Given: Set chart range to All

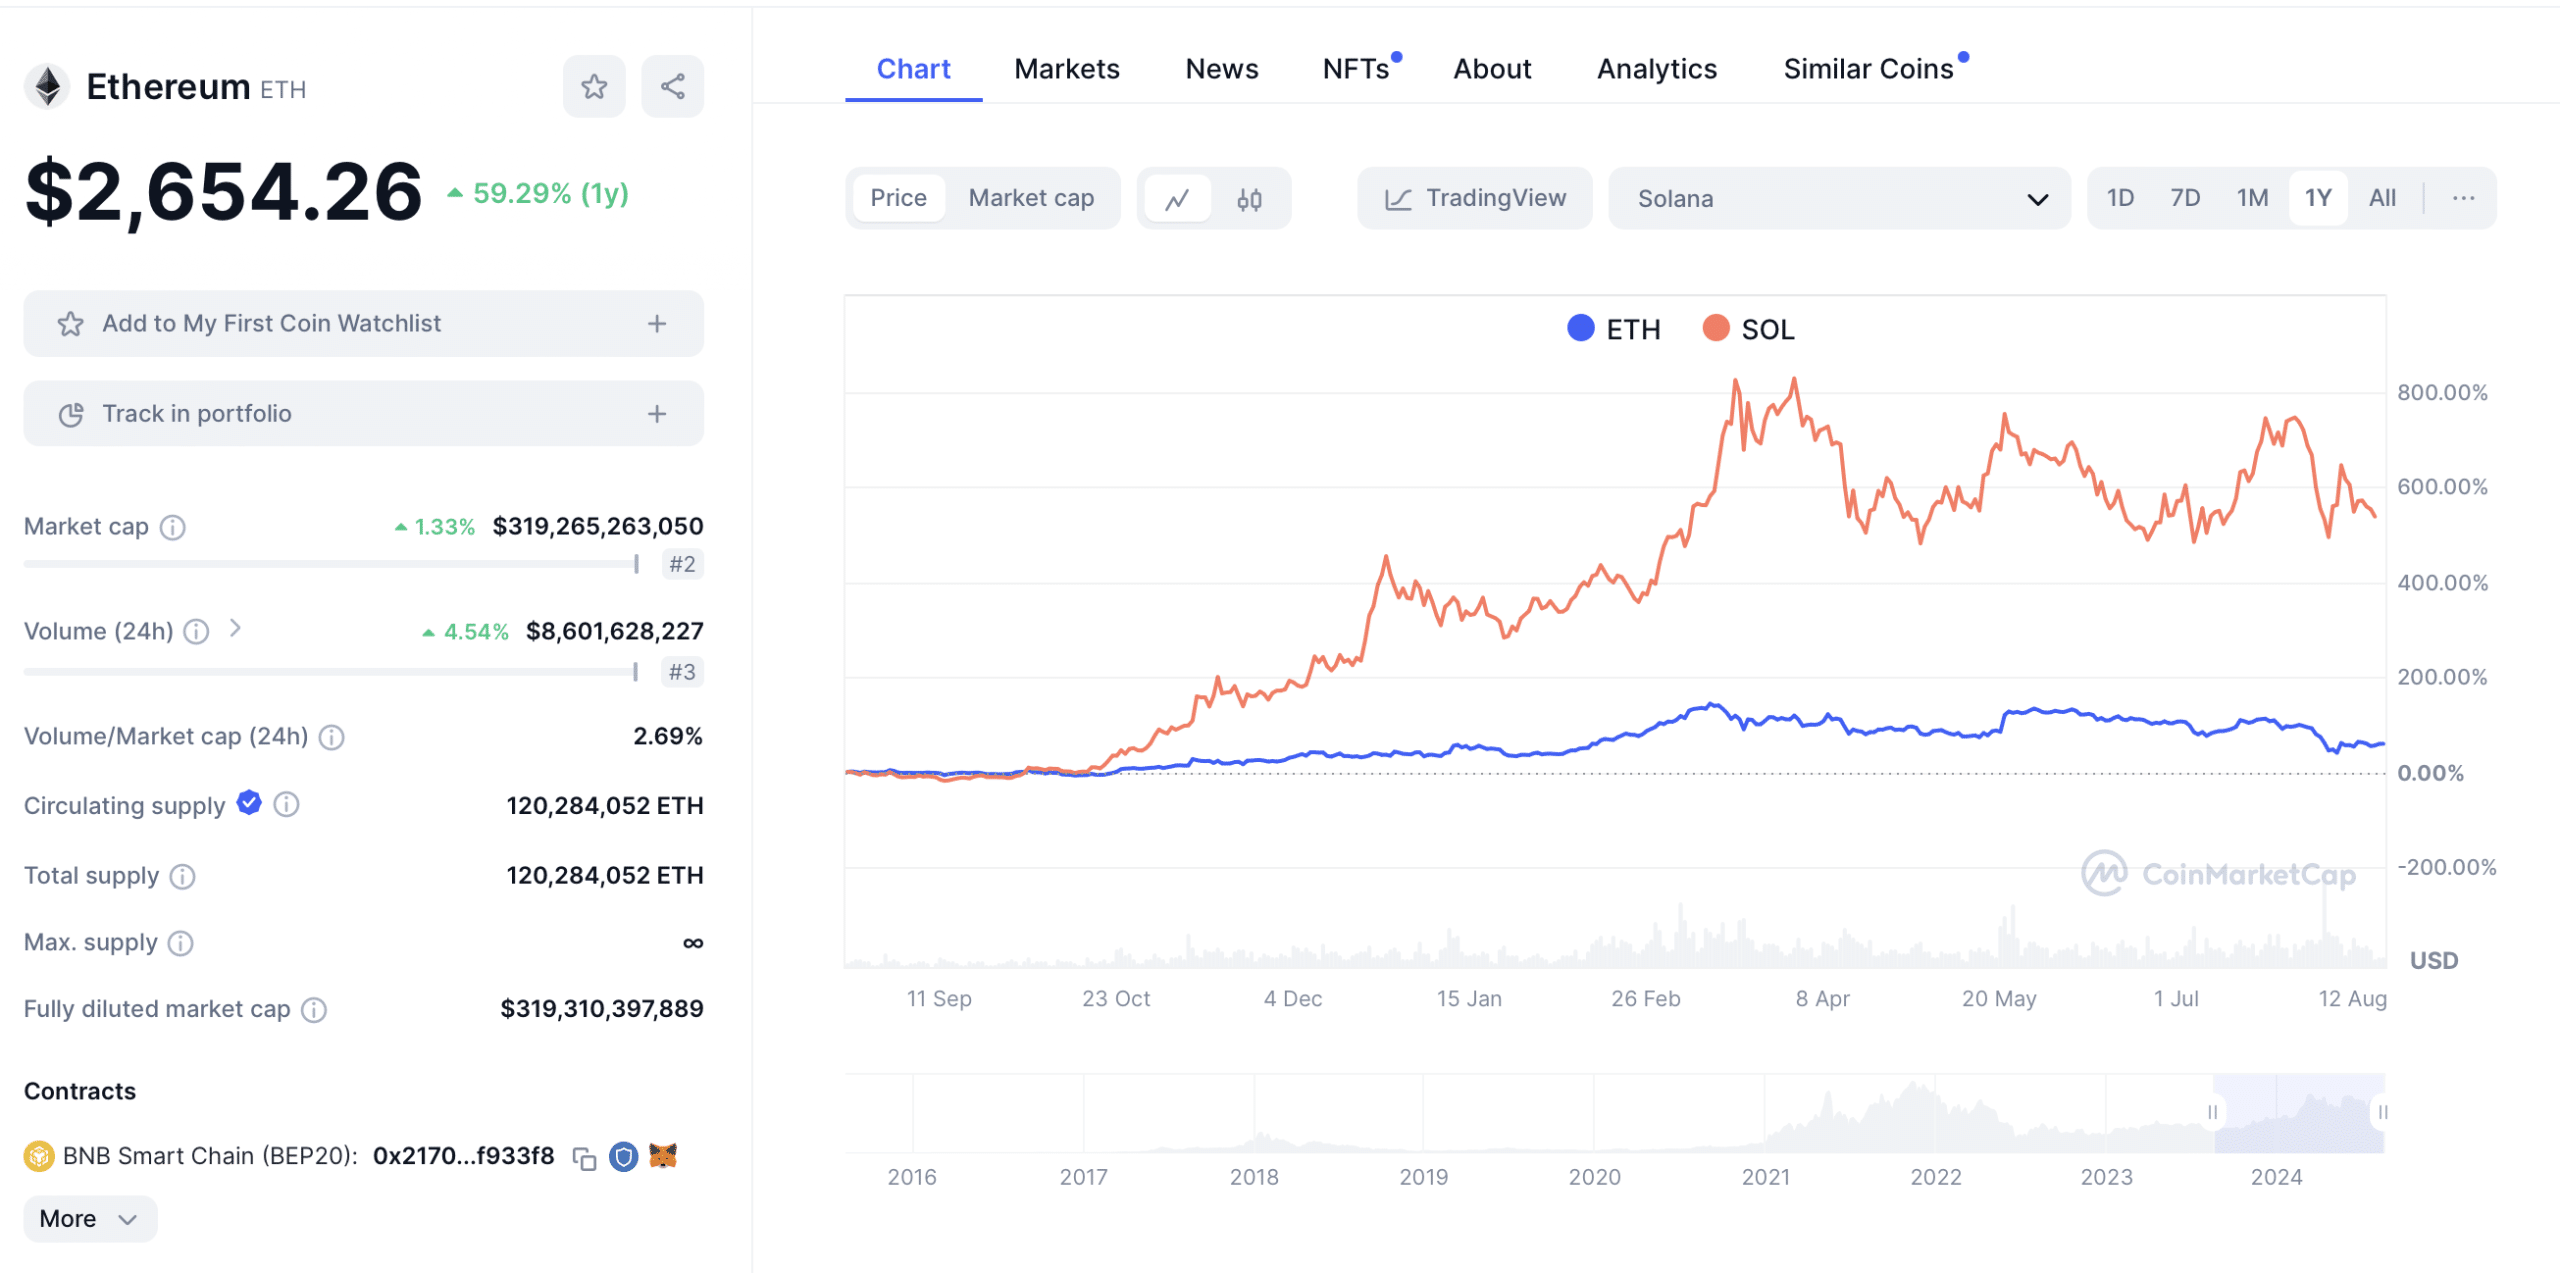Looking at the screenshot, I should 2382,198.
